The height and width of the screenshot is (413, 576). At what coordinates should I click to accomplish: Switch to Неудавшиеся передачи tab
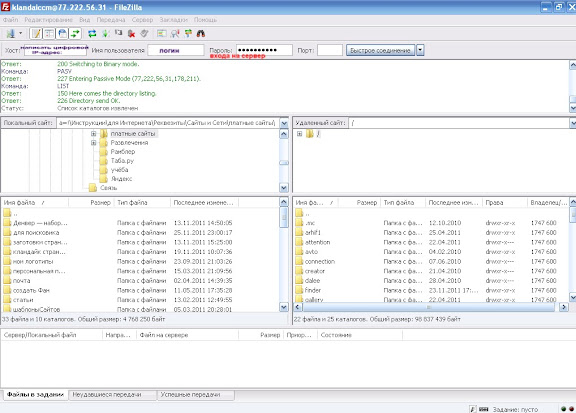click(112, 395)
